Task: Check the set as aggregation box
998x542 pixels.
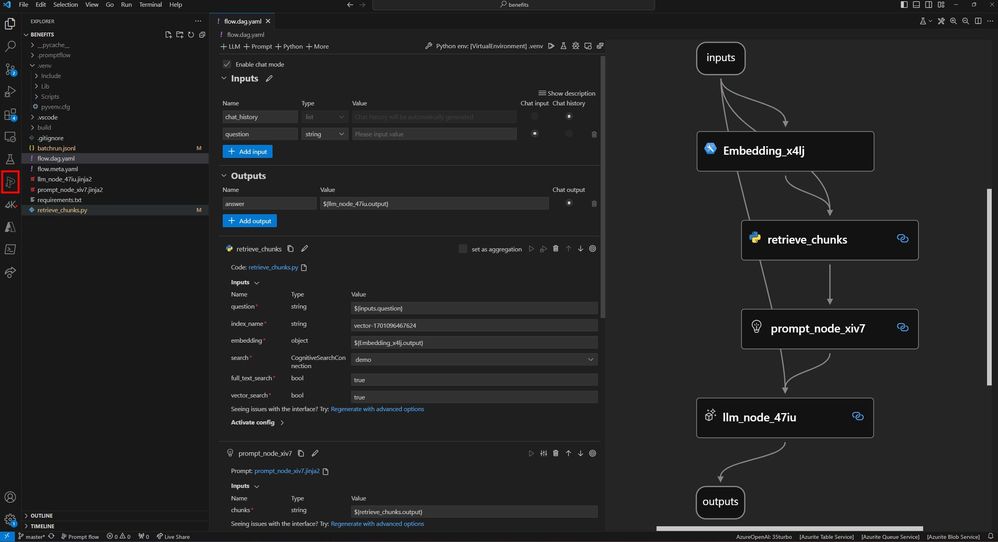Action: (462, 249)
